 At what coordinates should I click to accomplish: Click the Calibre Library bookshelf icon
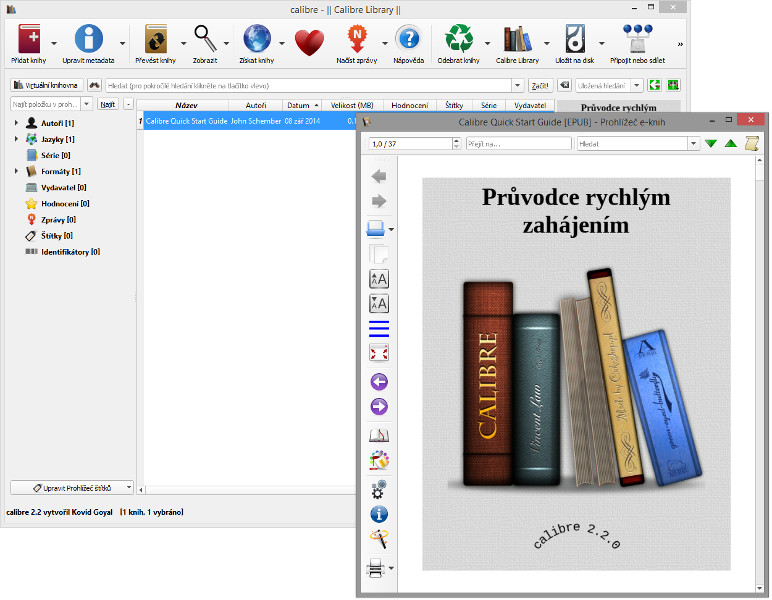click(x=517, y=38)
